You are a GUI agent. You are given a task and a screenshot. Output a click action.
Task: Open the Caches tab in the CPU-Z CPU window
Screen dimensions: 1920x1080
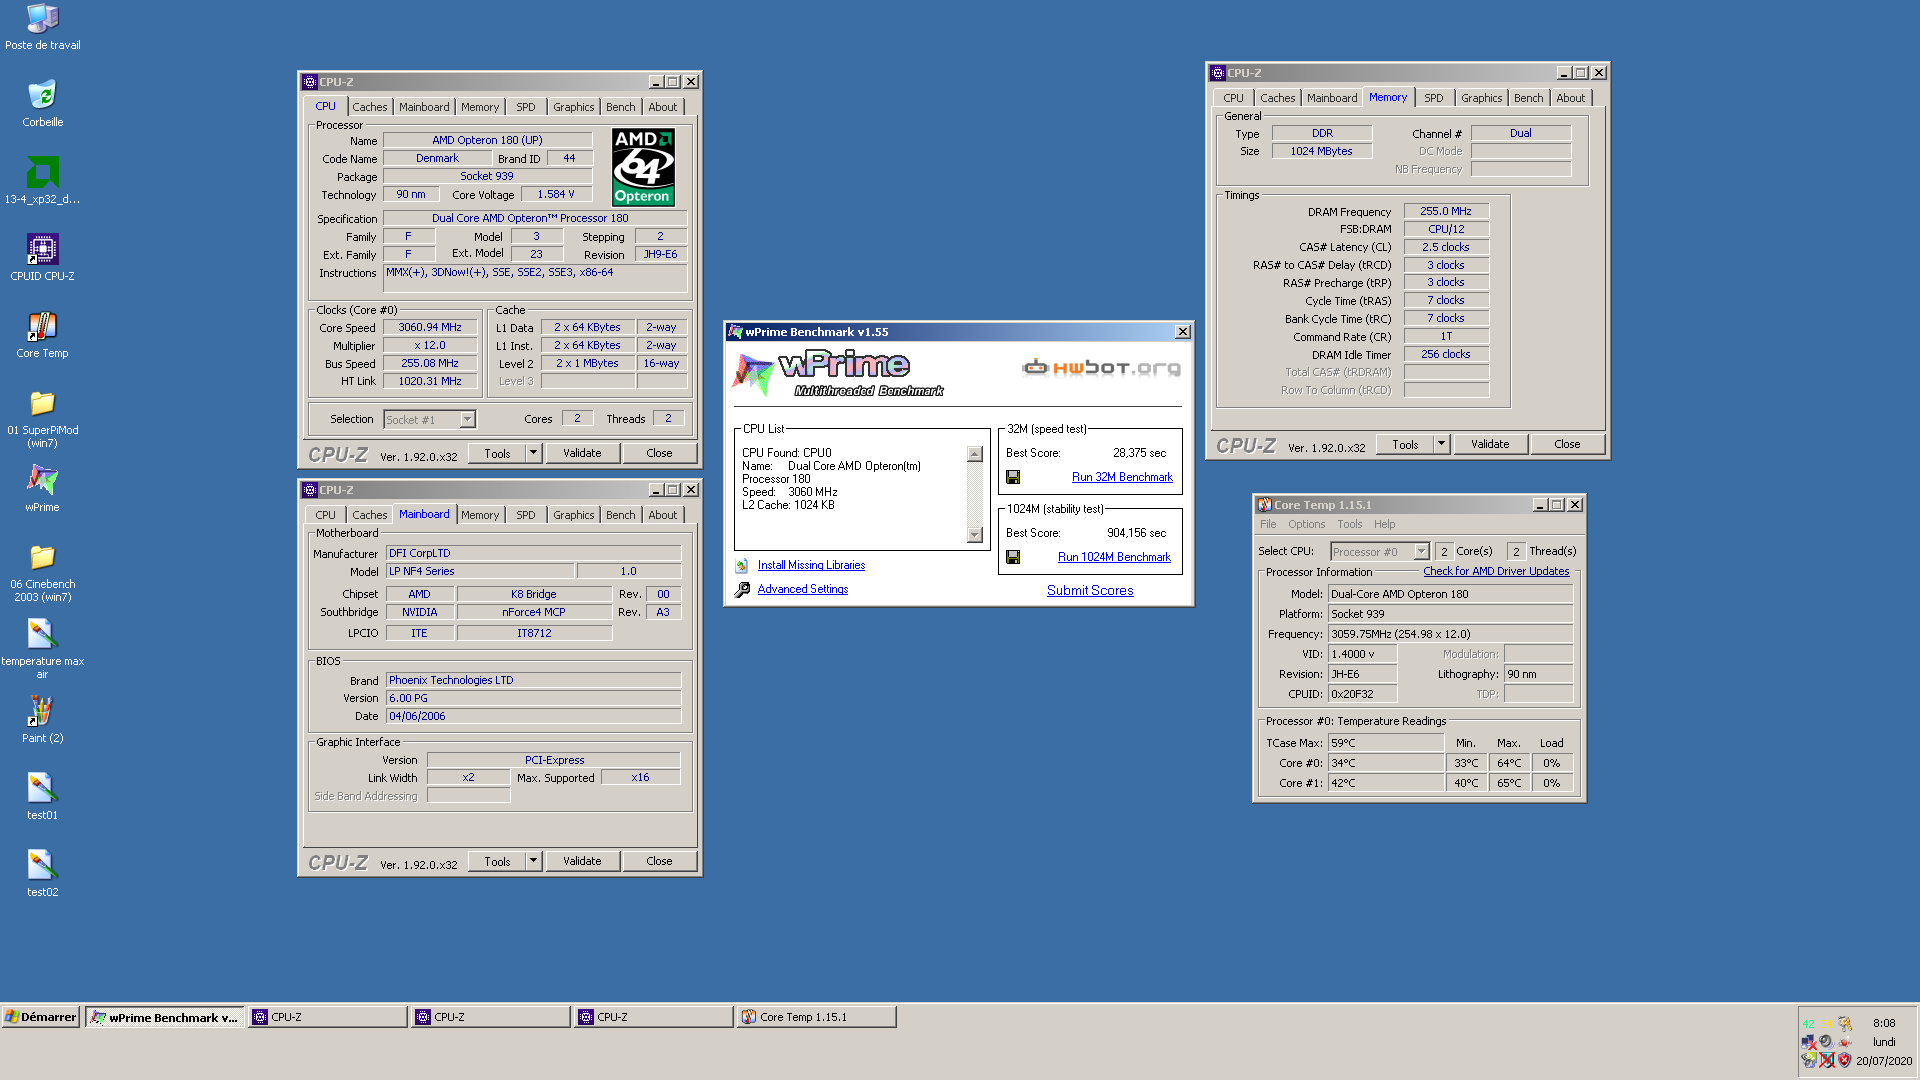369,107
